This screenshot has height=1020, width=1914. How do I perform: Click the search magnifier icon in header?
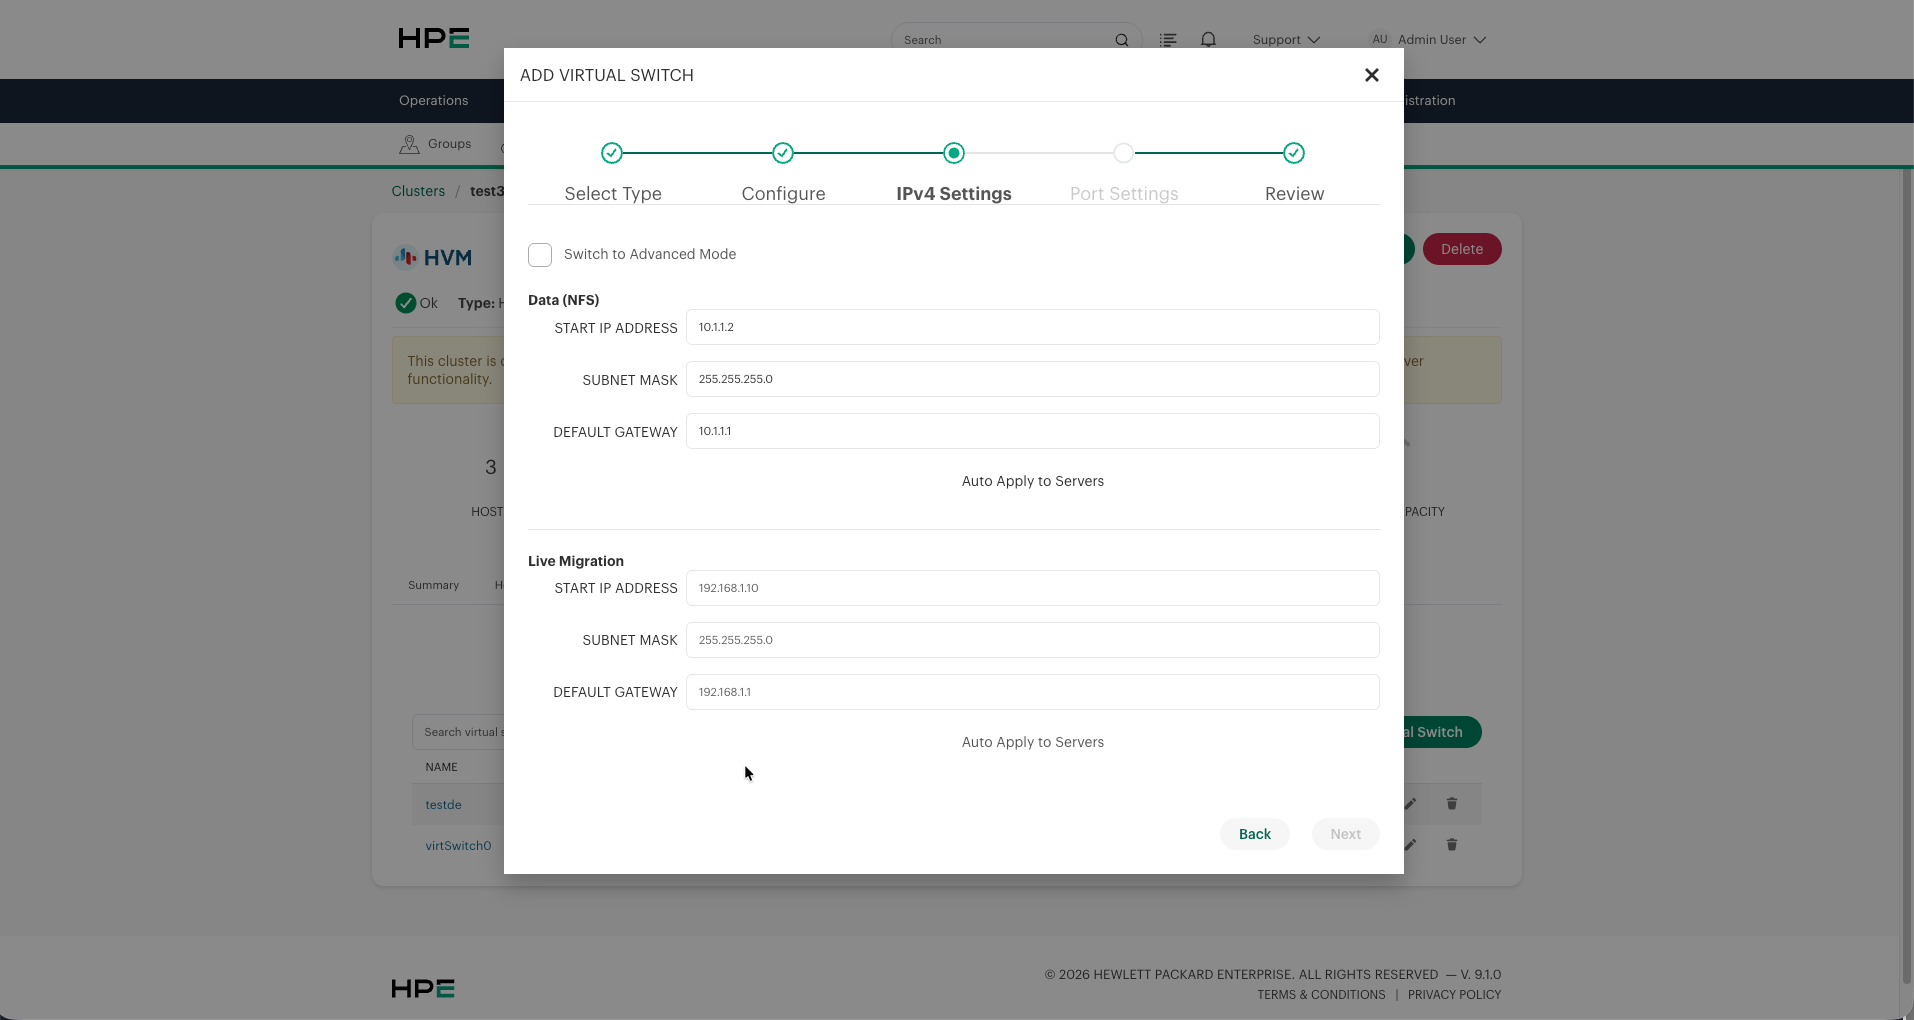1122,40
